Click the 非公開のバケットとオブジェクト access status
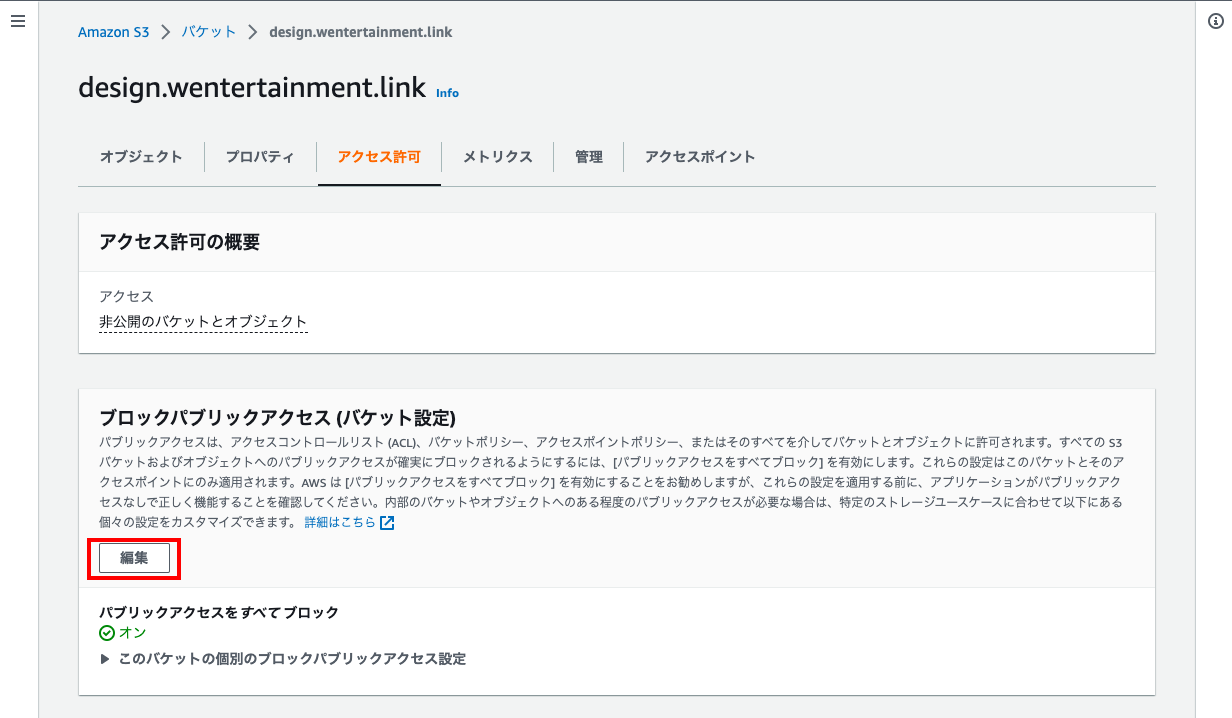 point(203,322)
